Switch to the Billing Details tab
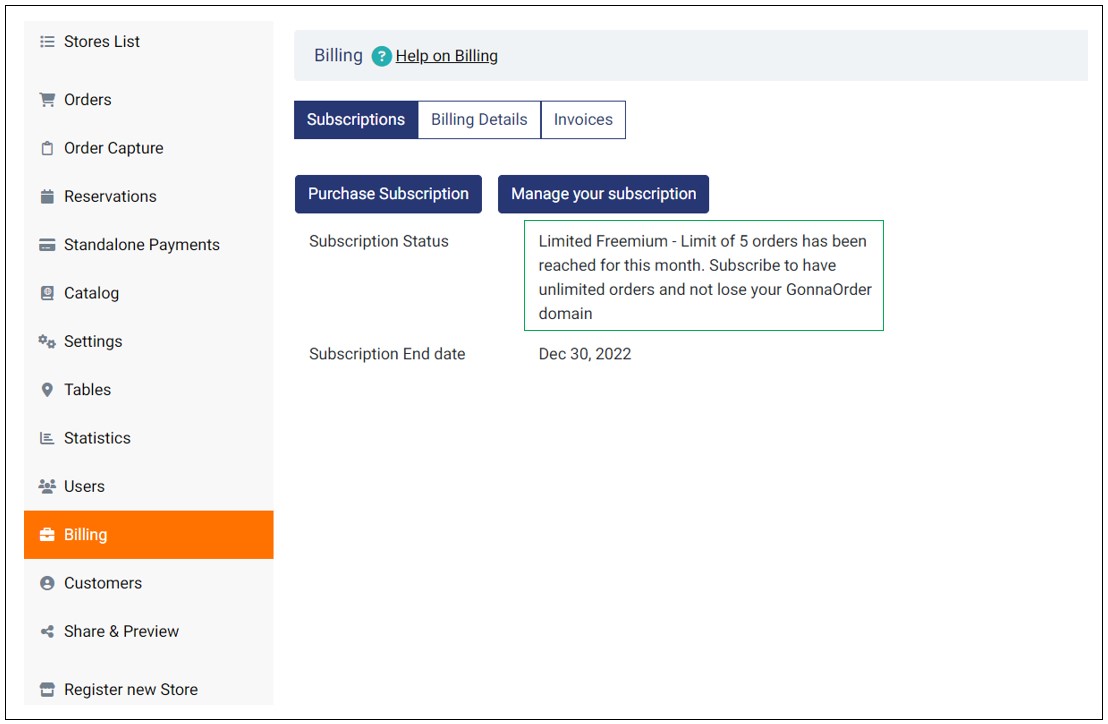This screenshot has height=724, width=1108. (479, 119)
